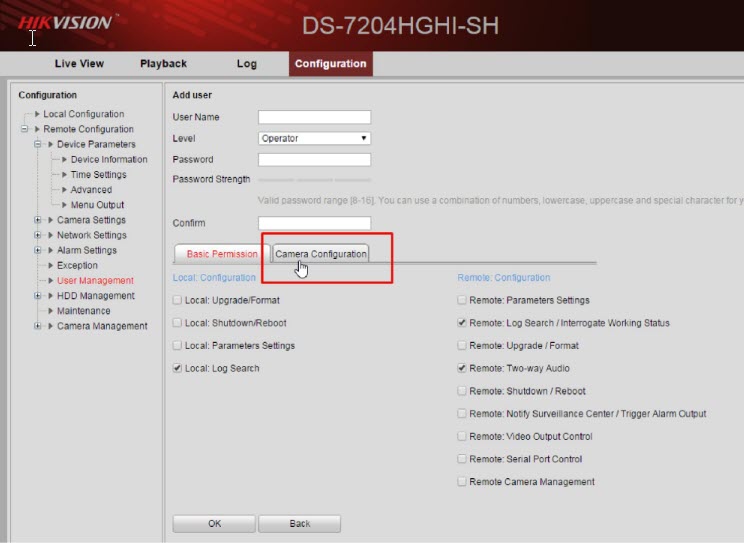The image size is (744, 543).
Task: Uncheck Local: Log Search
Action: point(178,369)
